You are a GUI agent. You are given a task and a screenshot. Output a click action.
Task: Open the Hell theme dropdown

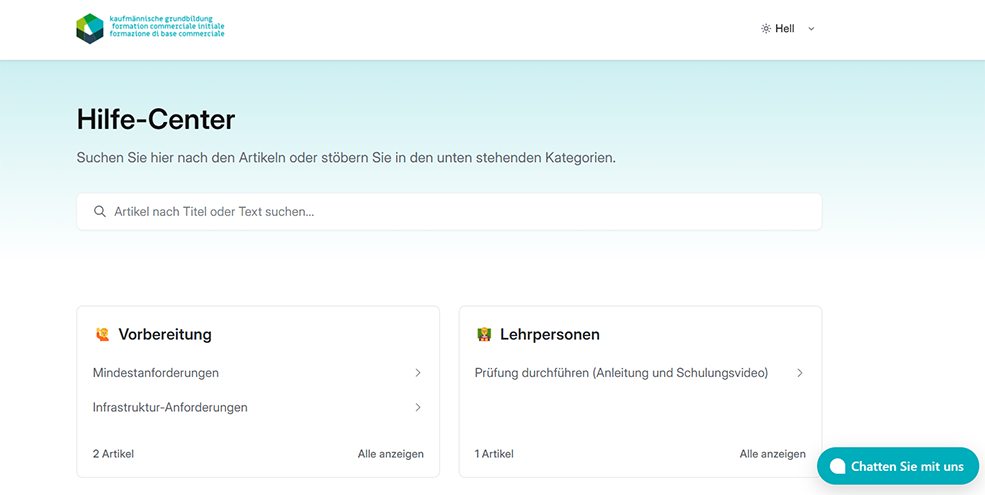coord(787,29)
